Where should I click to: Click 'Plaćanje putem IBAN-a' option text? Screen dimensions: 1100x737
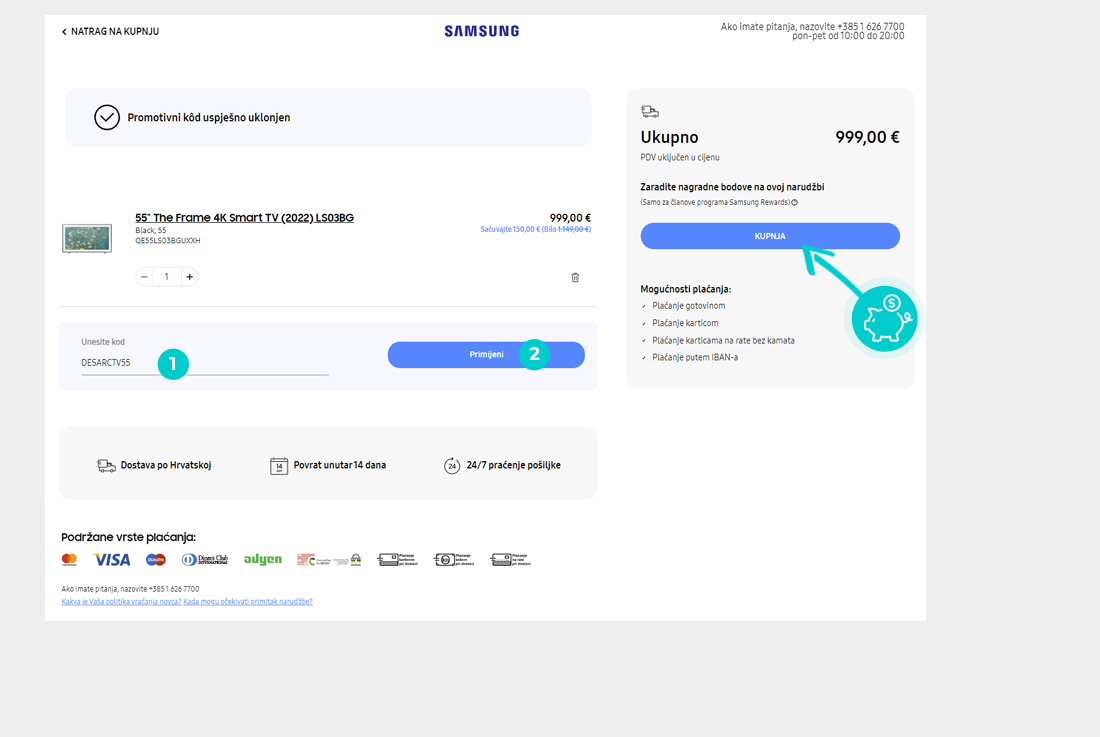pos(695,358)
